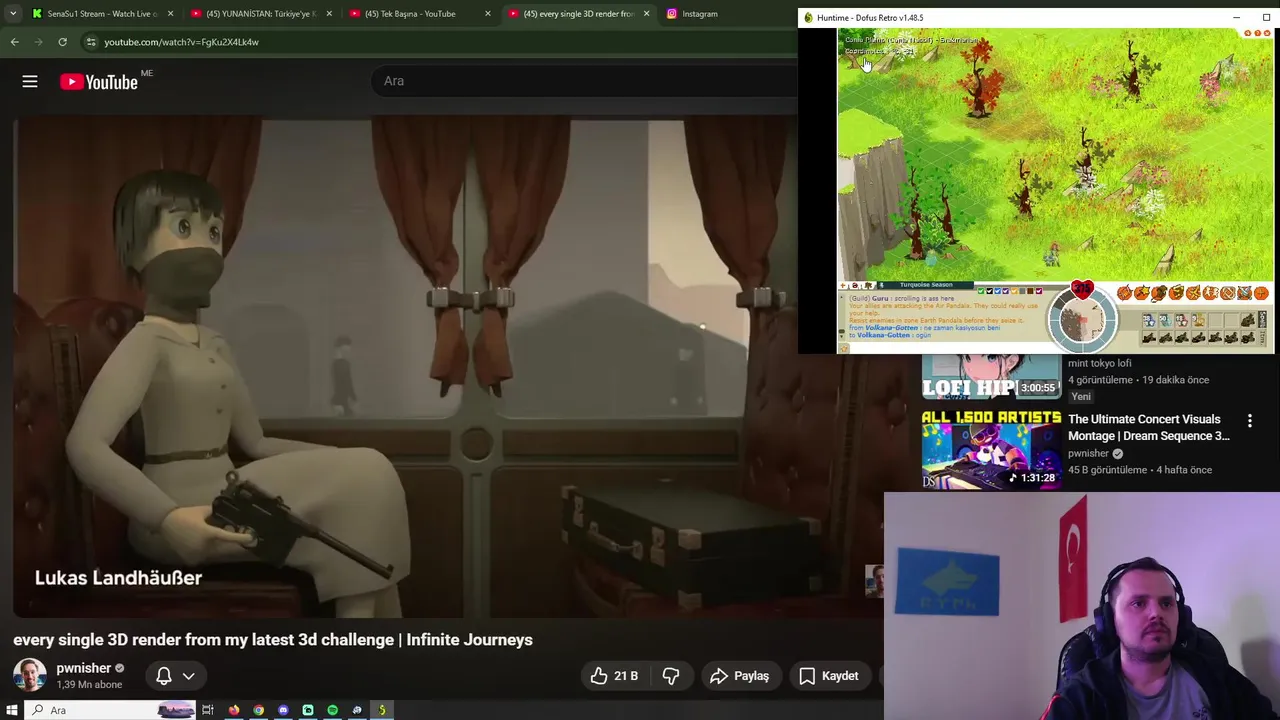Open Firefox from the taskbar

[x=234, y=710]
